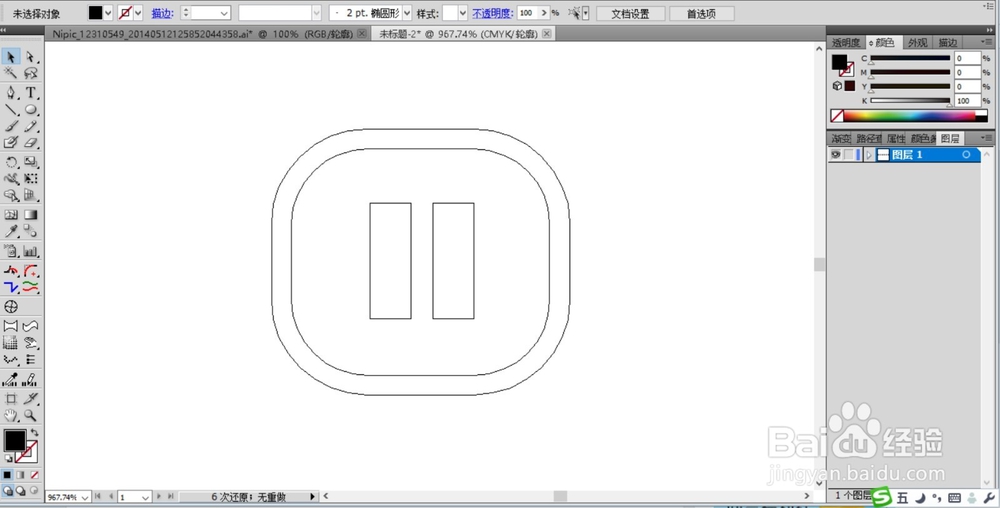Close the 未标题-2 document tab
The image size is (1000, 508).
pos(547,33)
